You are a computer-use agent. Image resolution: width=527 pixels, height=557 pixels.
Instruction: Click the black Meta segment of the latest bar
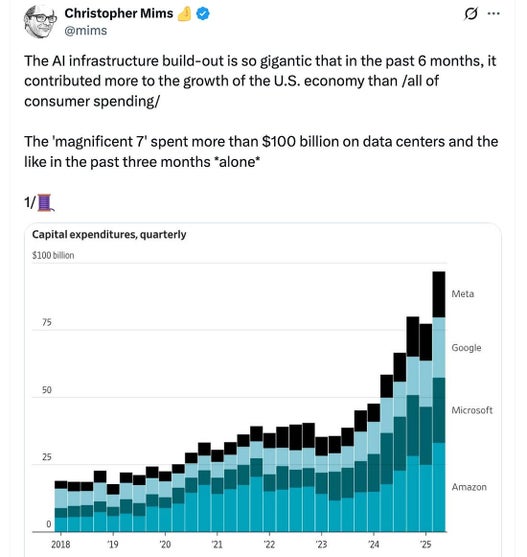(x=439, y=294)
